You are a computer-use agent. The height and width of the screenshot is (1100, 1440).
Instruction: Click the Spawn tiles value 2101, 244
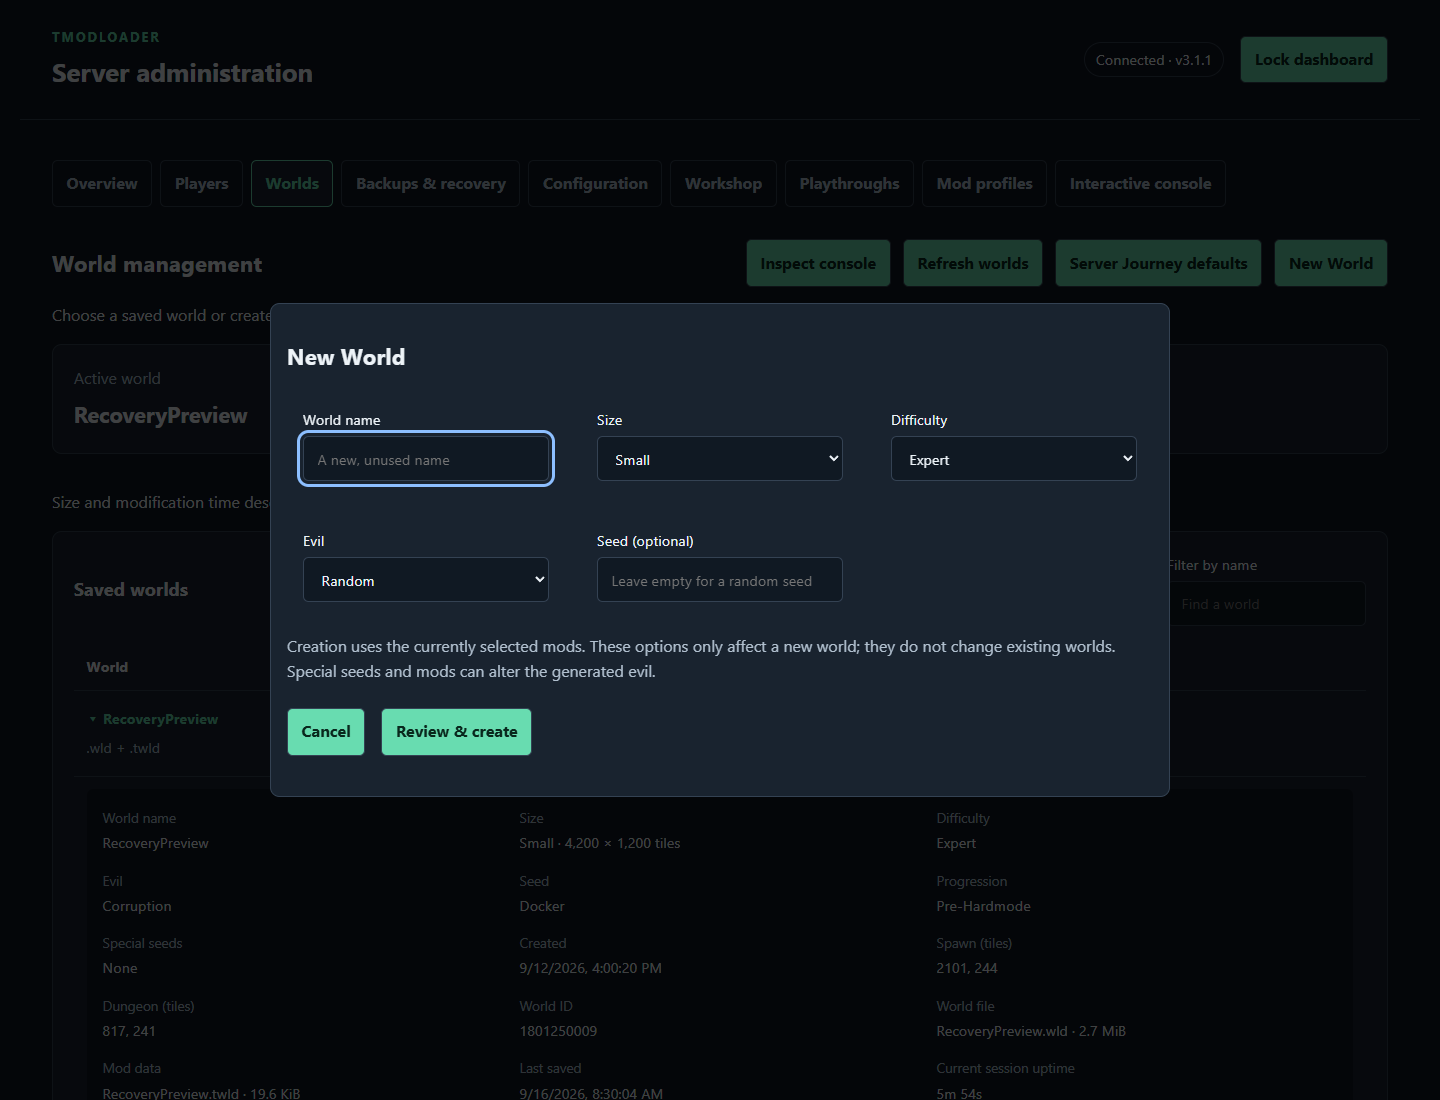(x=967, y=968)
